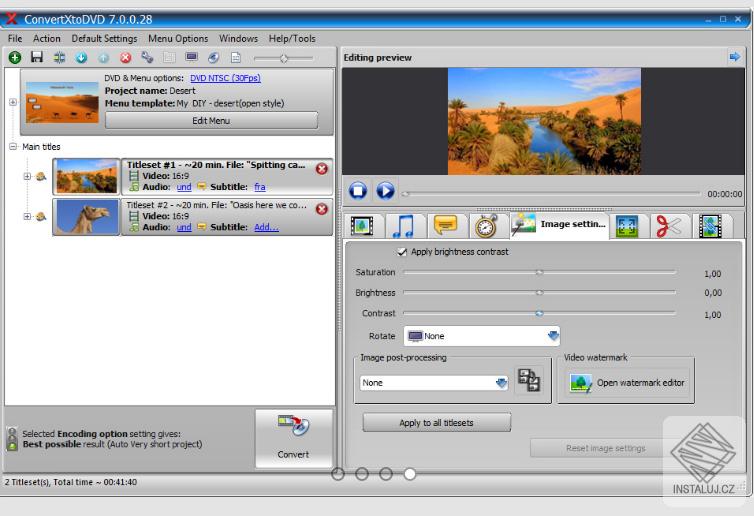Click the blue move down arrow icon
Viewport: 754px width, 516px height.
coord(81,58)
